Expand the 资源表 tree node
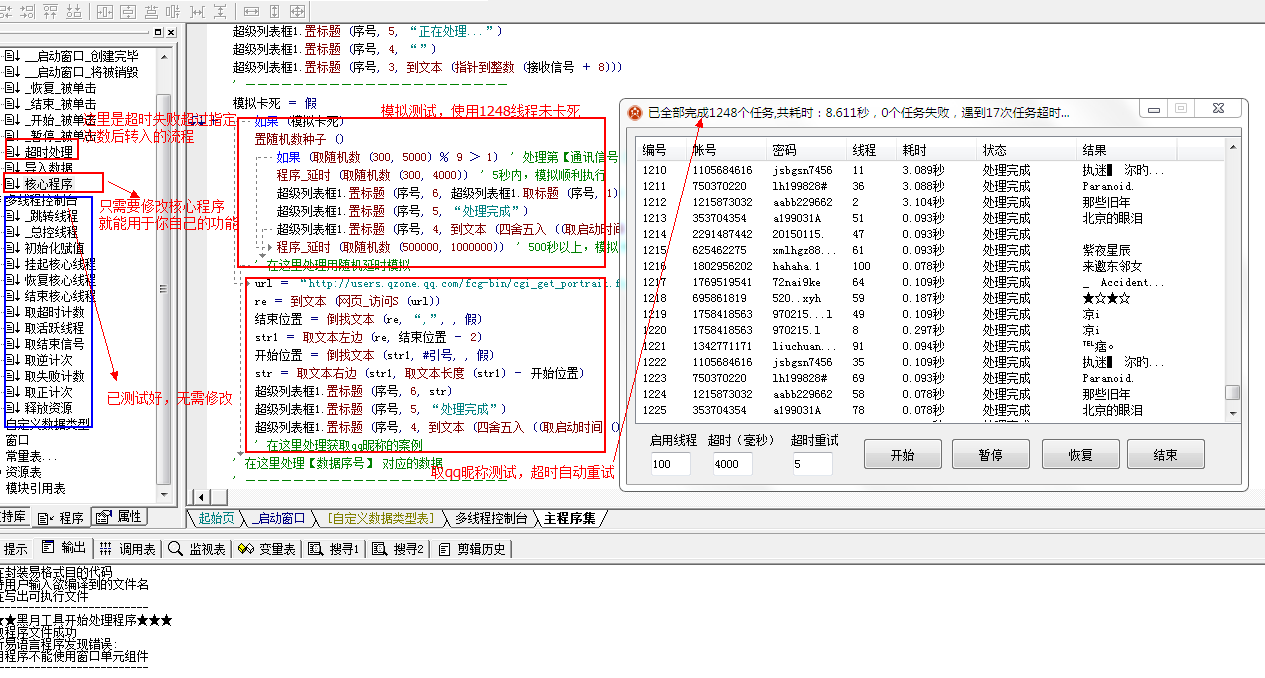 [2, 472]
